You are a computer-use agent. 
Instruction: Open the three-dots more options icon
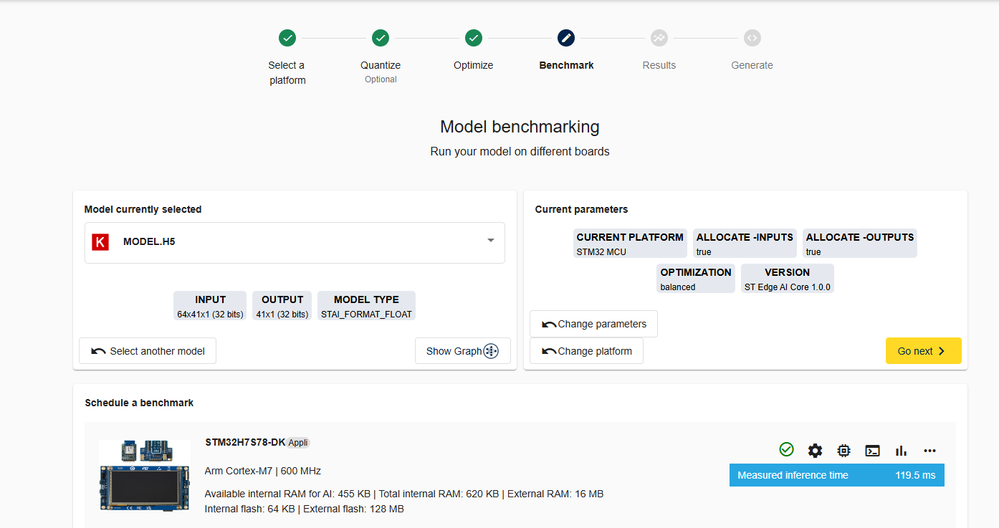(x=930, y=450)
